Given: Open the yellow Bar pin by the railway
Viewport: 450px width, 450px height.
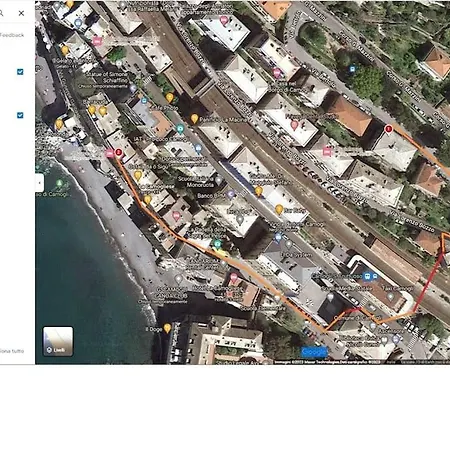Looking at the screenshot, I should 279,210.
